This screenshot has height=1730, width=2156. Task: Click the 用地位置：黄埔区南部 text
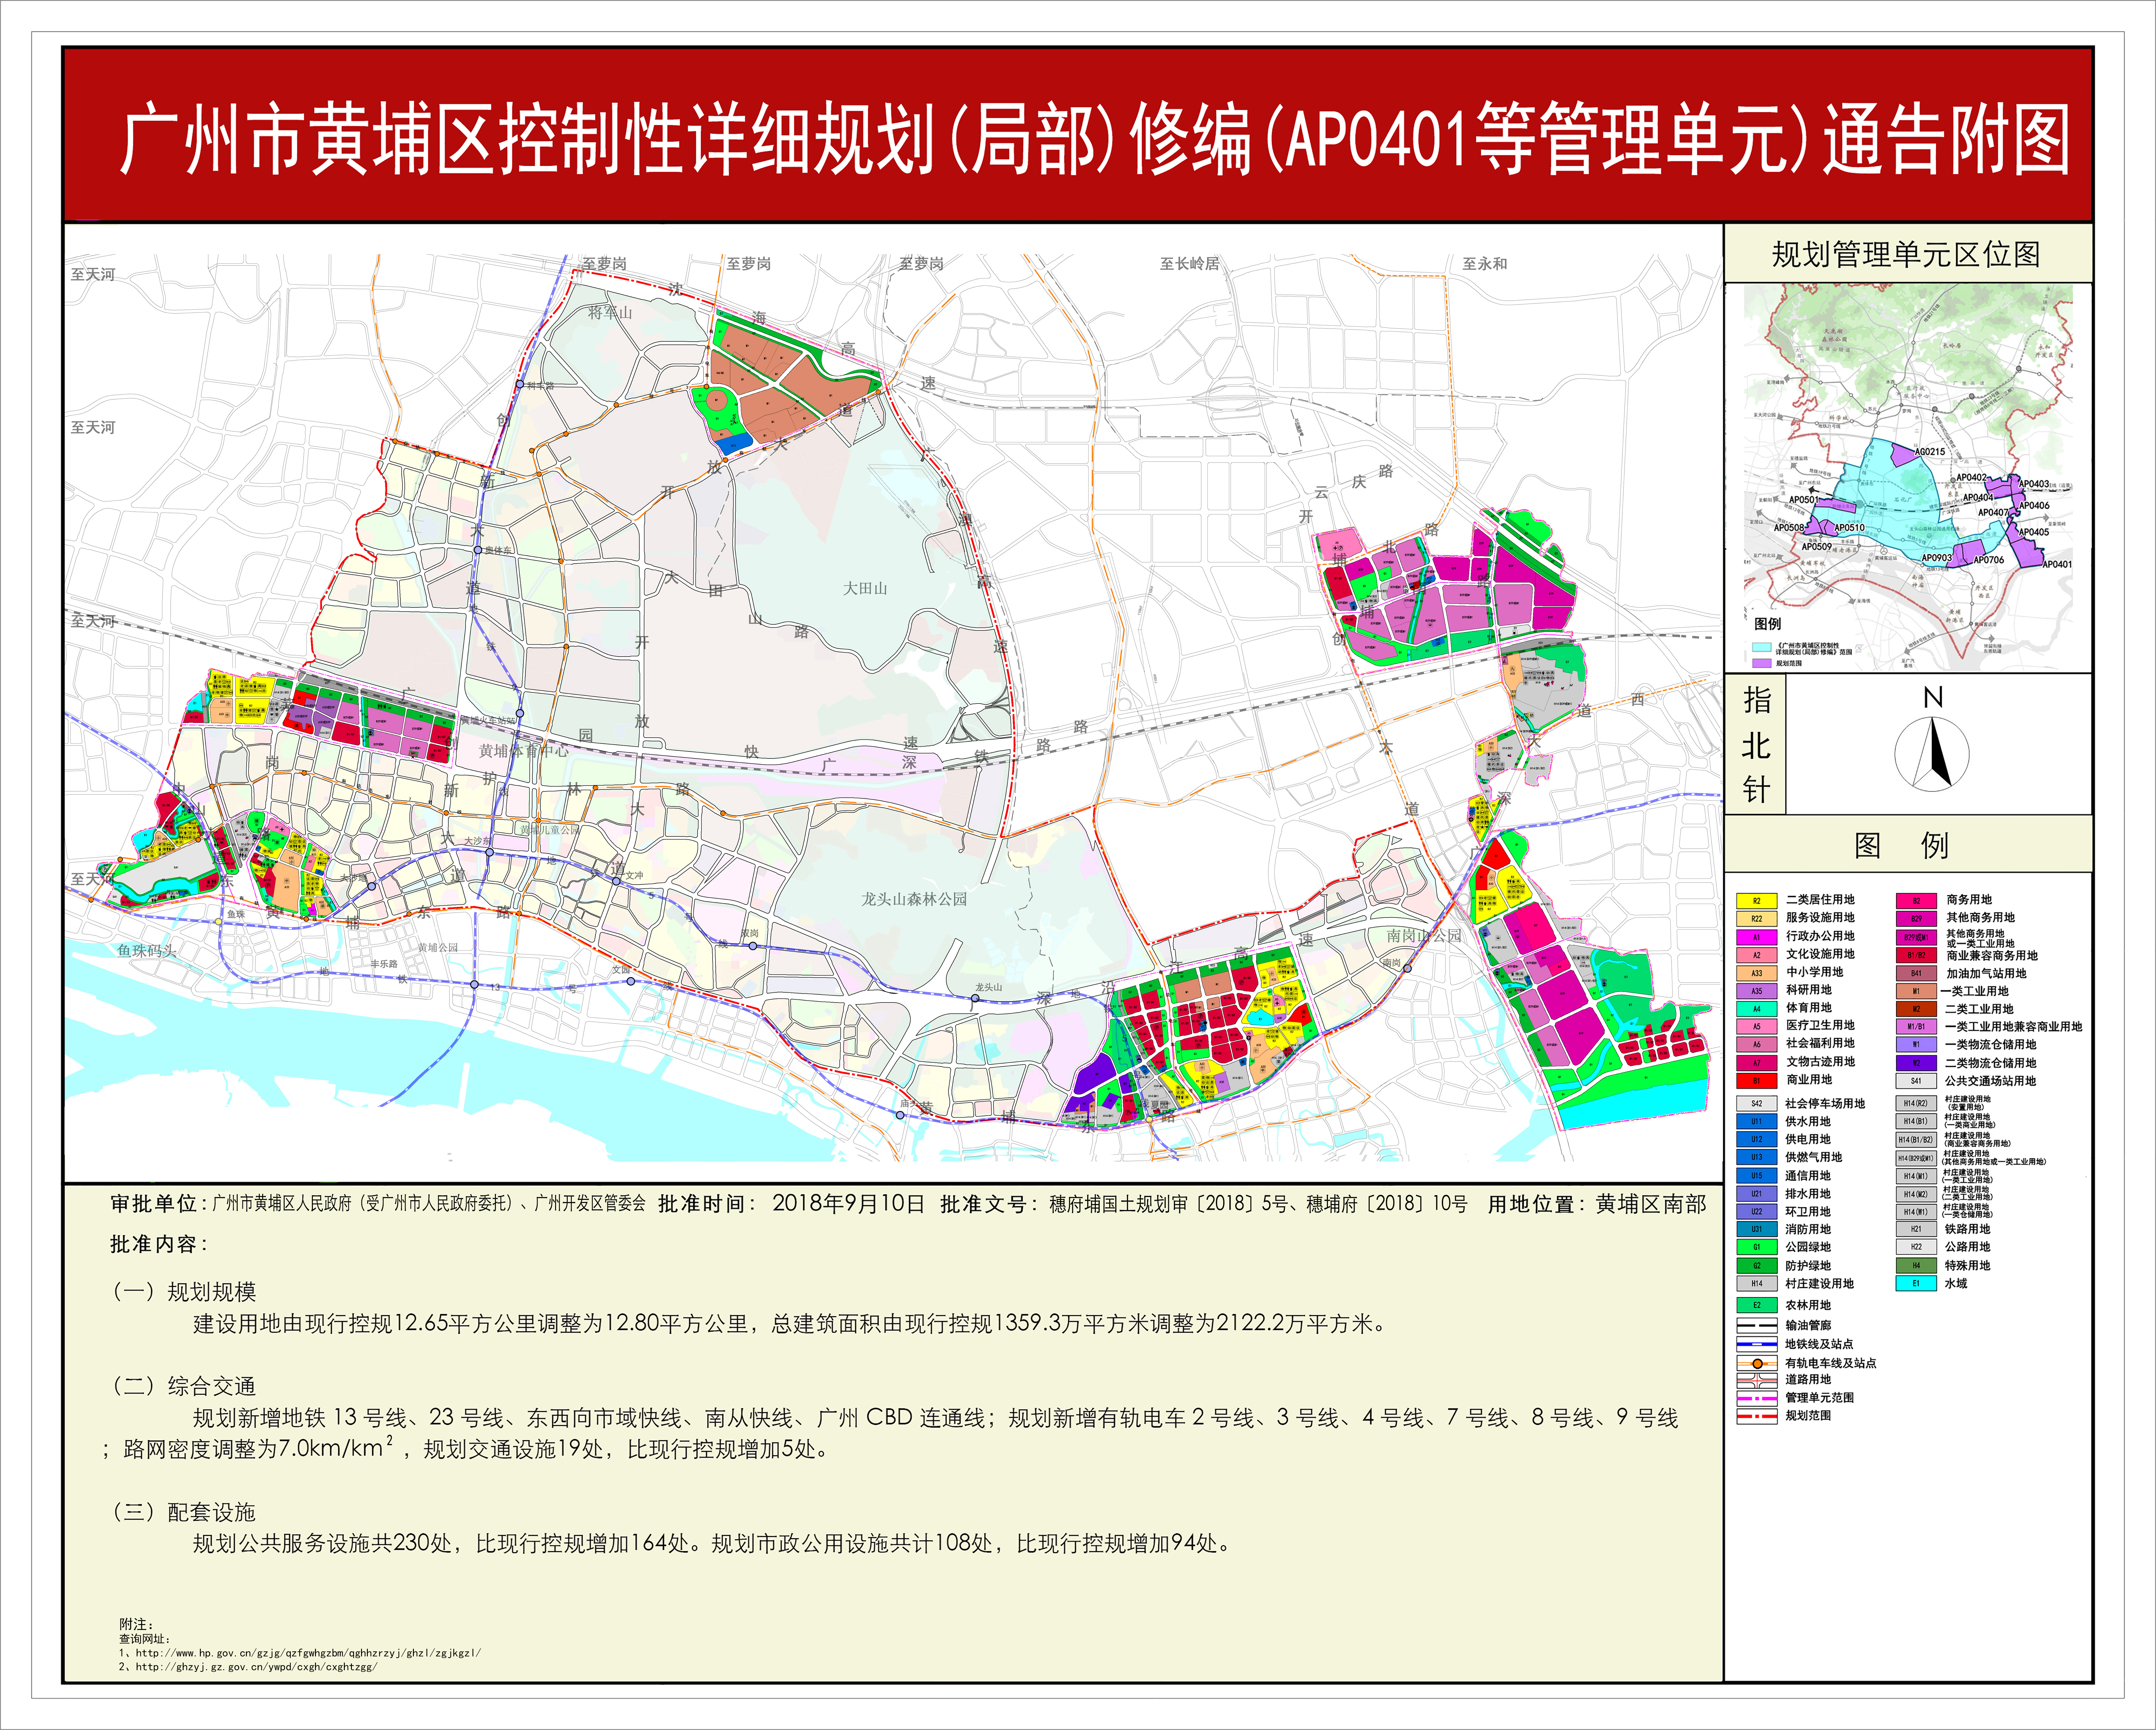pyautogui.click(x=1597, y=1204)
